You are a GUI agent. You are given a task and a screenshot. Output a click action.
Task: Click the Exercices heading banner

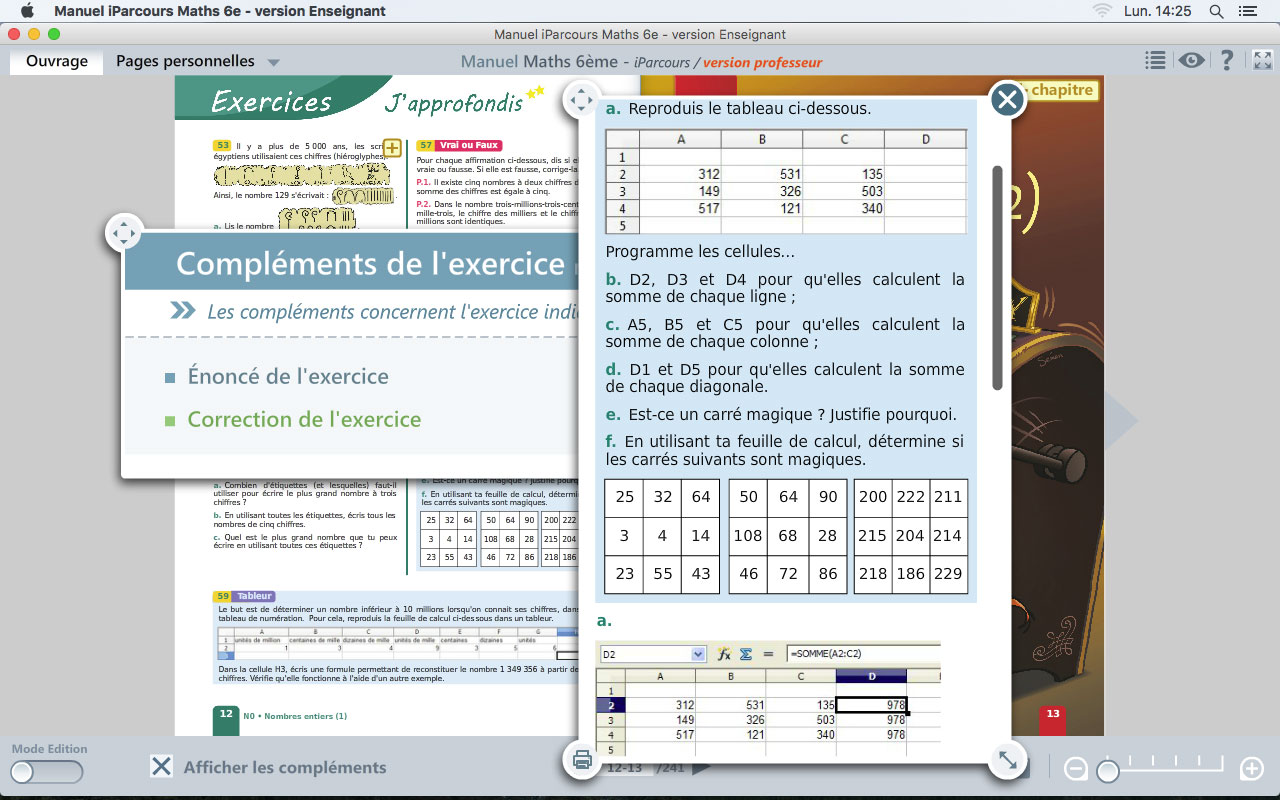pyautogui.click(x=271, y=101)
